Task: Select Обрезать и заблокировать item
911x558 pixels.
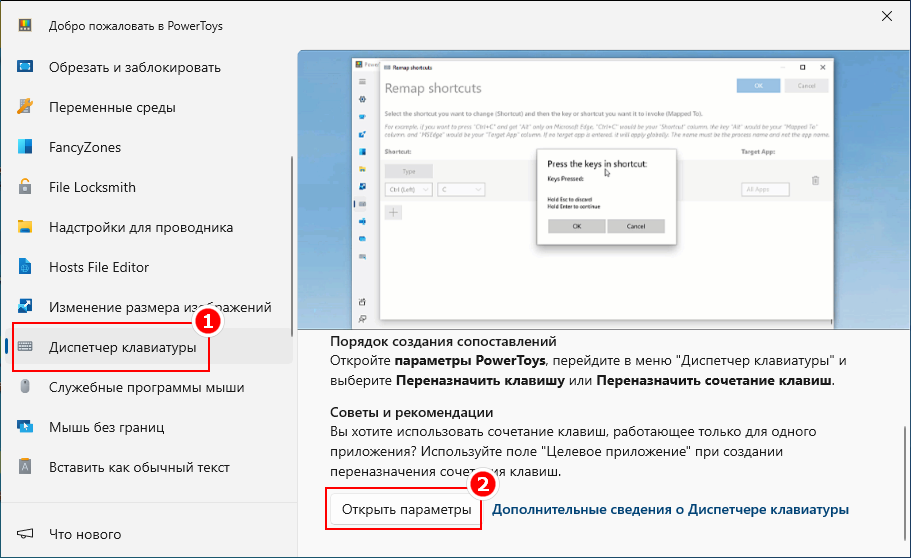Action: click(x=149, y=67)
